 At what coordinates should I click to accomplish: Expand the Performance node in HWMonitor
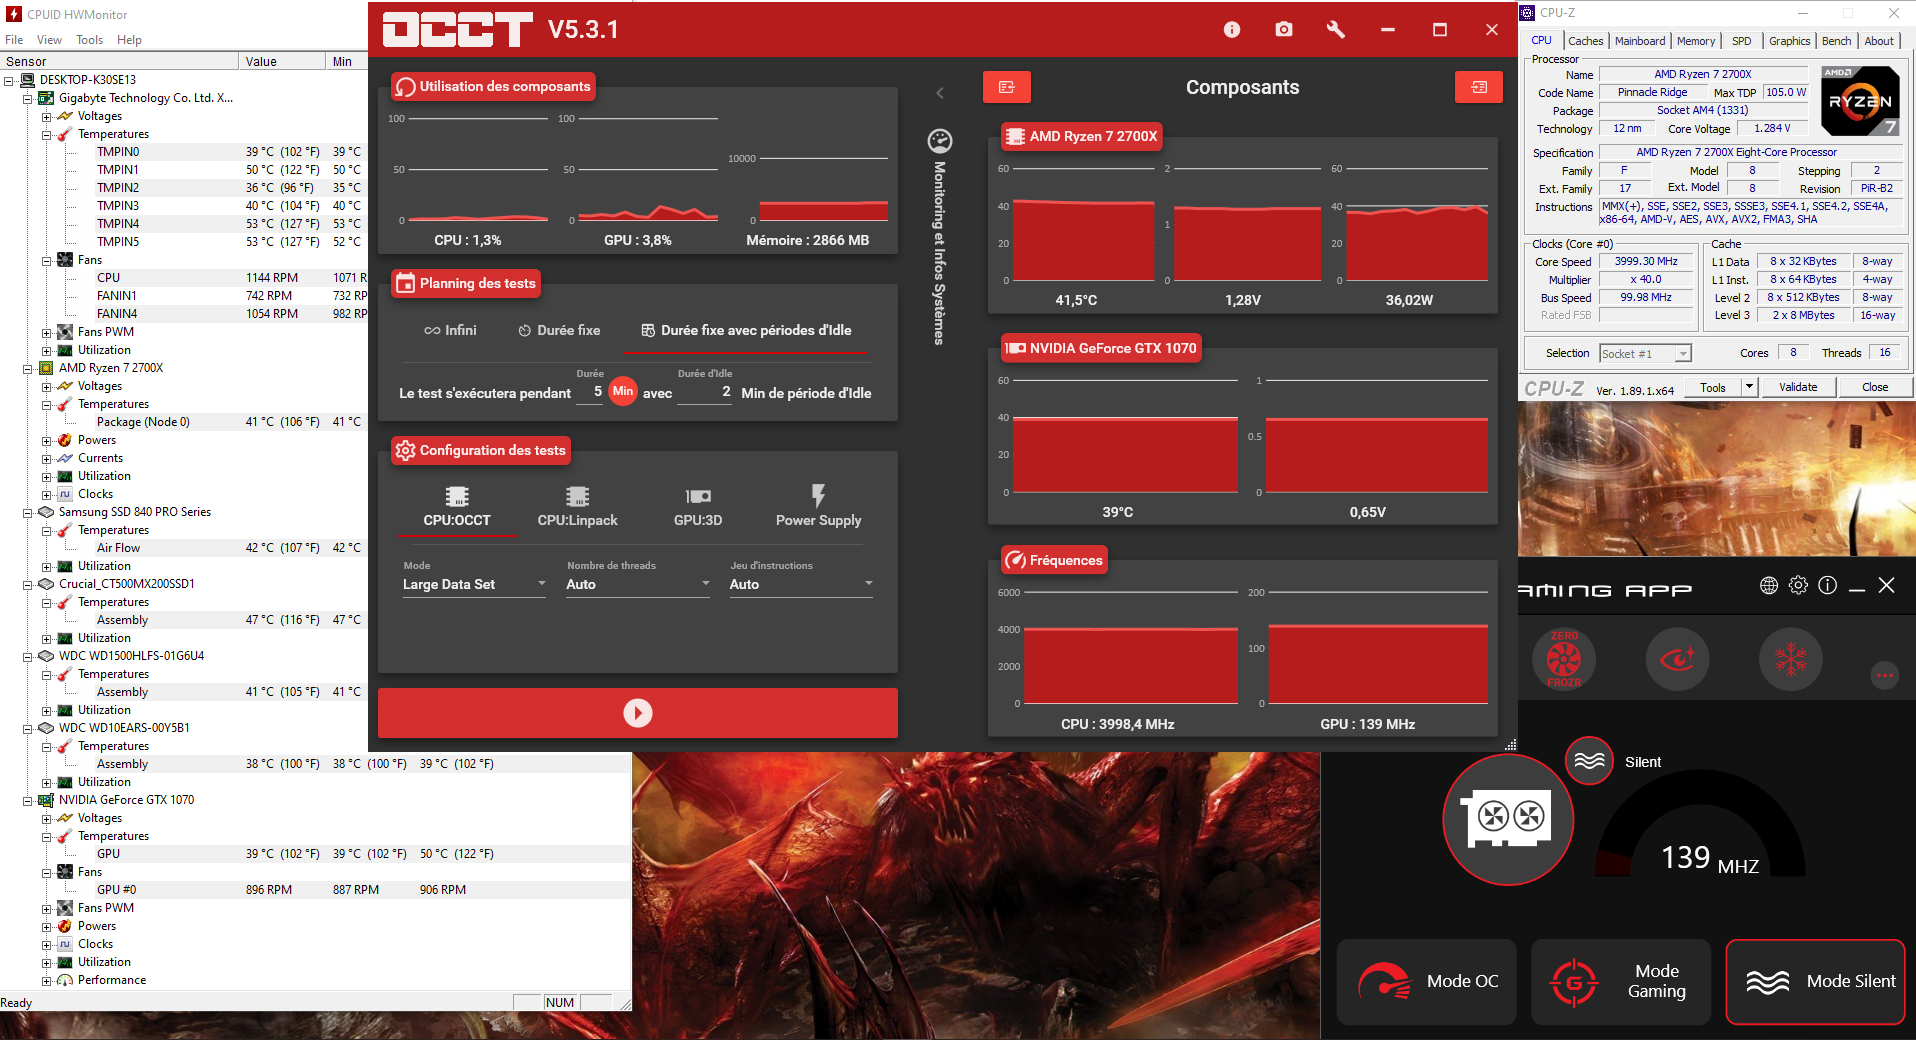pos(47,980)
